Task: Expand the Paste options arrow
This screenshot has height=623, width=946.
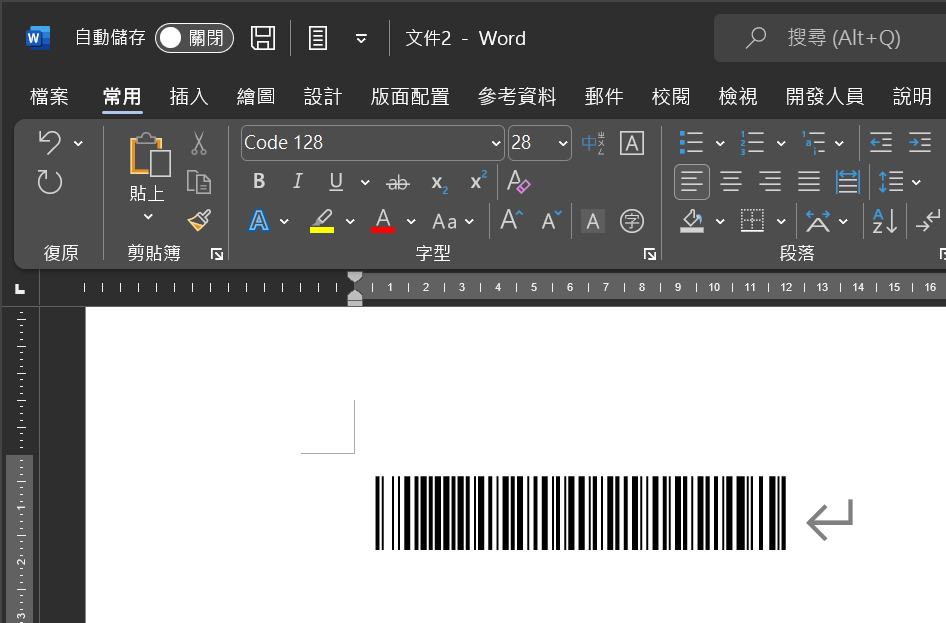Action: [148, 217]
